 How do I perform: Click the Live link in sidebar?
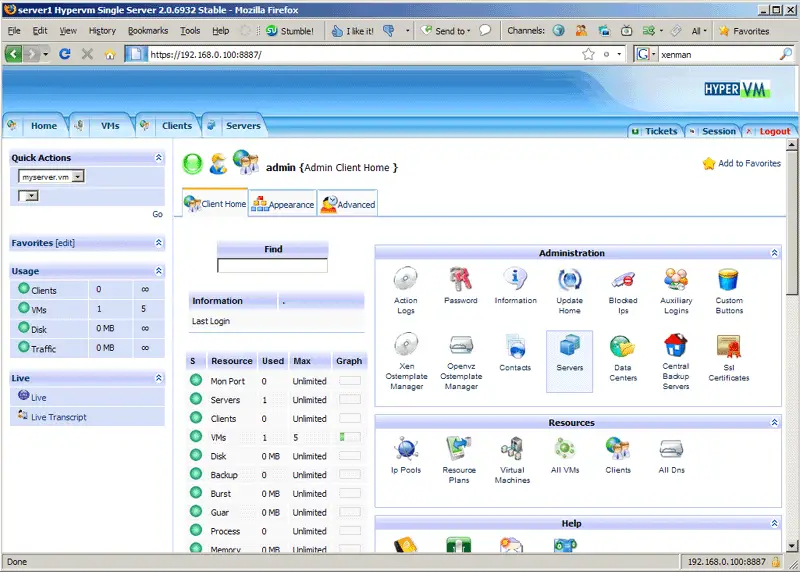click(x=38, y=397)
